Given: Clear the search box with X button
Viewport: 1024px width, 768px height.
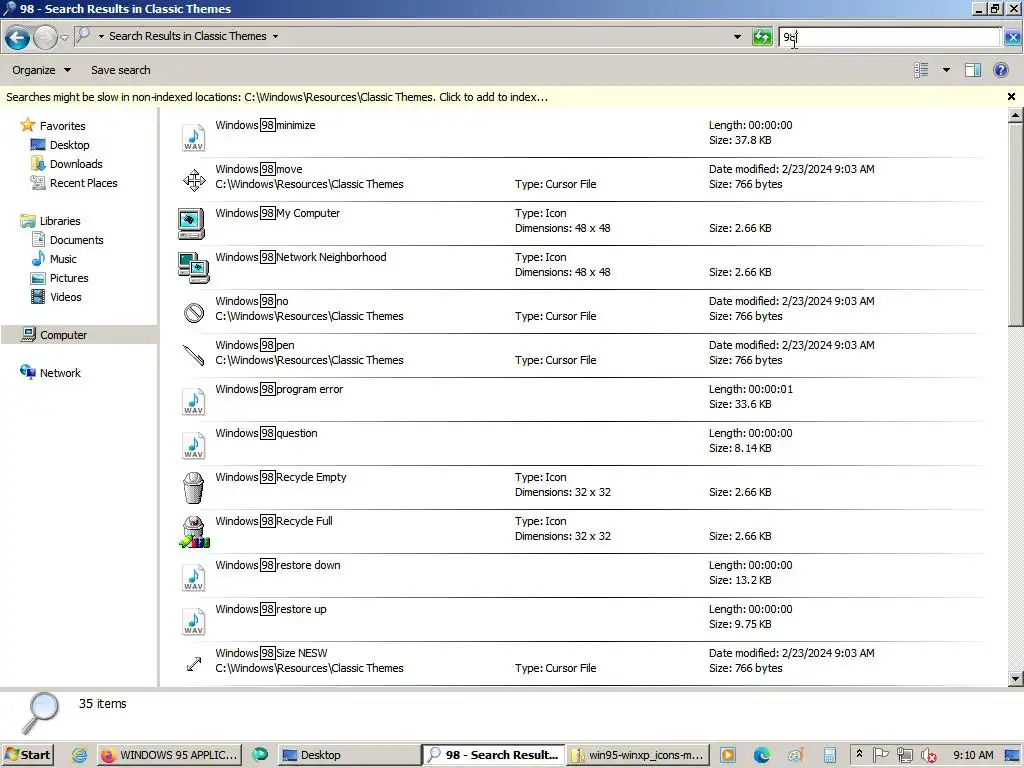Looking at the screenshot, I should pos(1013,37).
